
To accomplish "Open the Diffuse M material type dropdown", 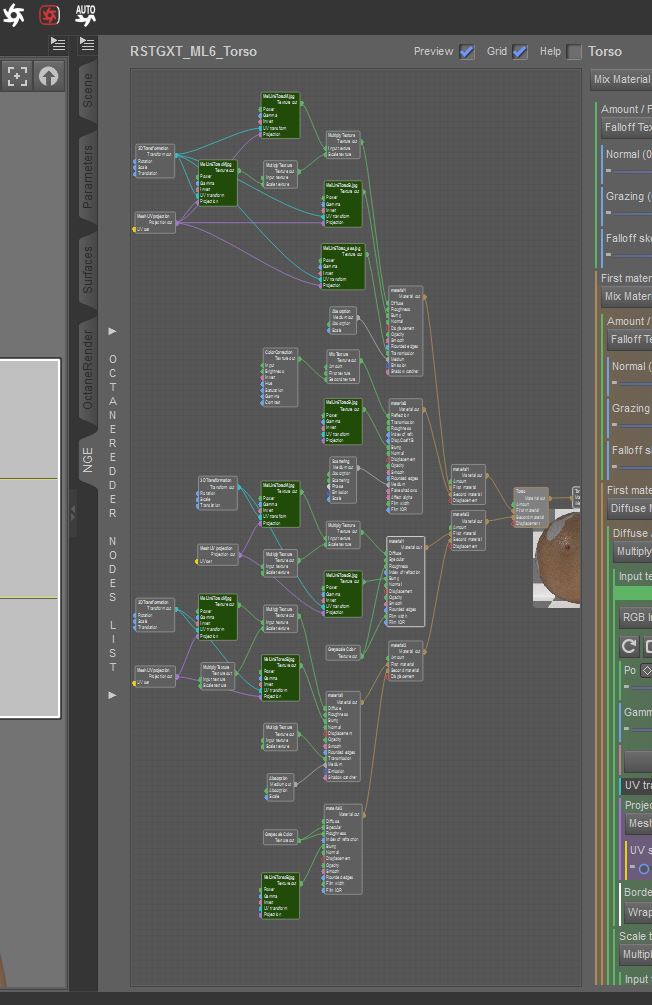I will click(630, 508).
